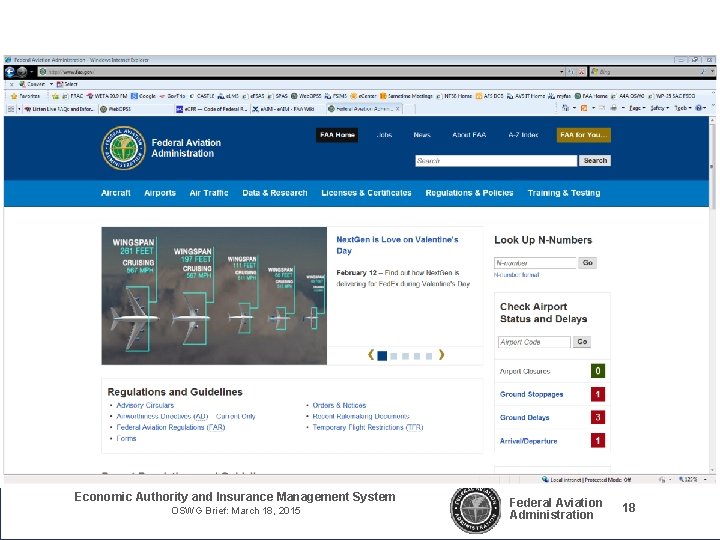Open the SPAS favorites bookmark
Screen dimensions: 720x540
pos(277,96)
